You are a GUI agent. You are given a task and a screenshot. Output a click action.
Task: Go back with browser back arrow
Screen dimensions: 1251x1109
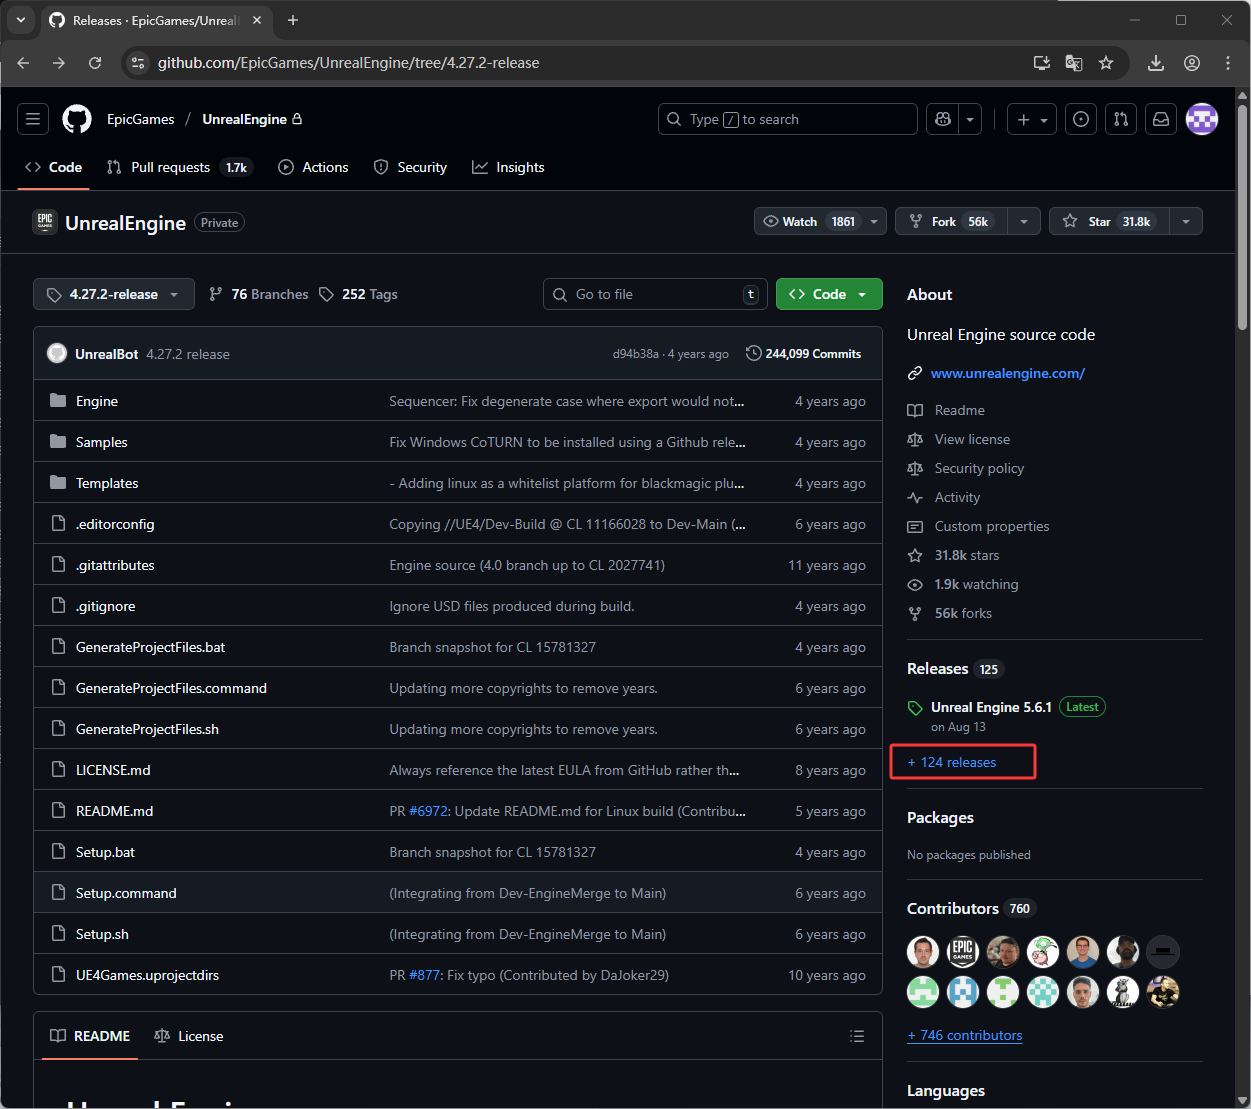point(23,63)
